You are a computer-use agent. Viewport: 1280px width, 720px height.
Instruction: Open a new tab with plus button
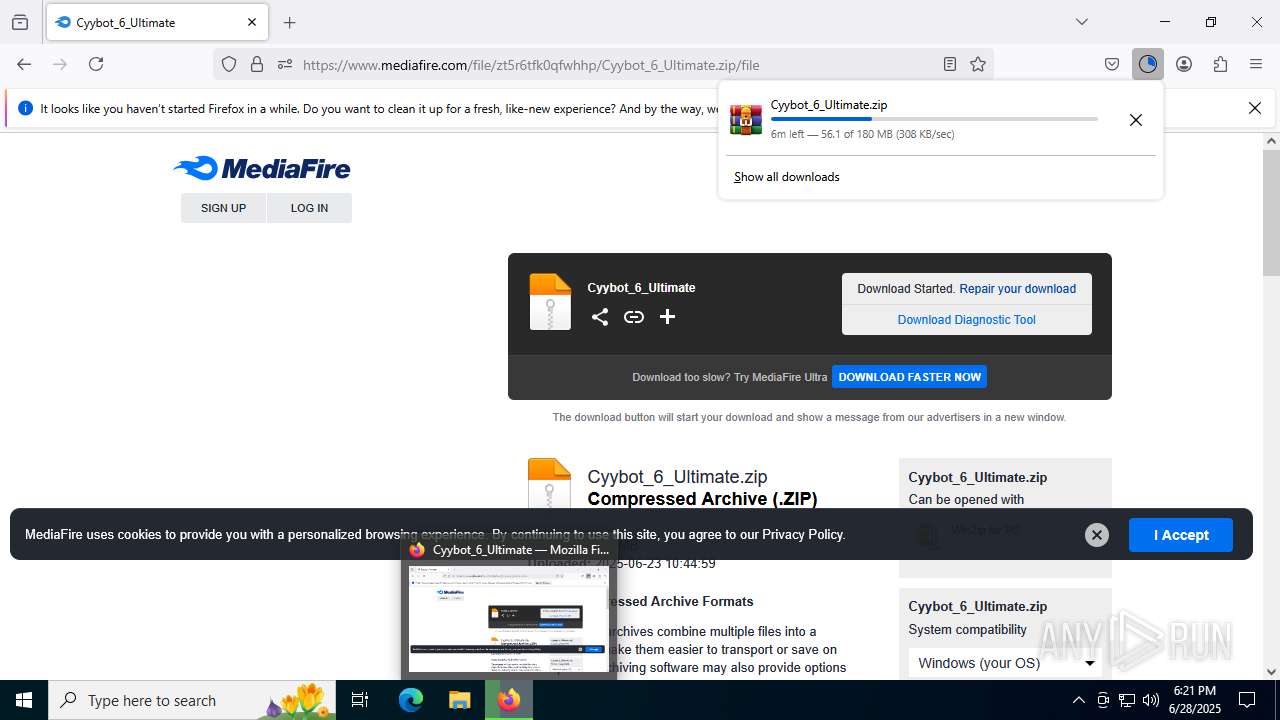pyautogui.click(x=289, y=22)
